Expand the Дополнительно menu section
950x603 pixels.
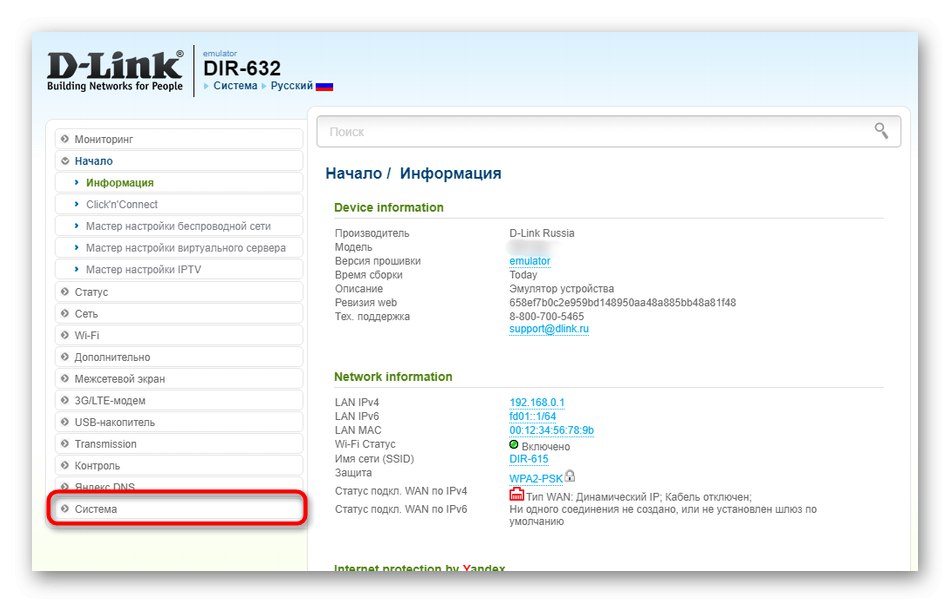[179, 357]
